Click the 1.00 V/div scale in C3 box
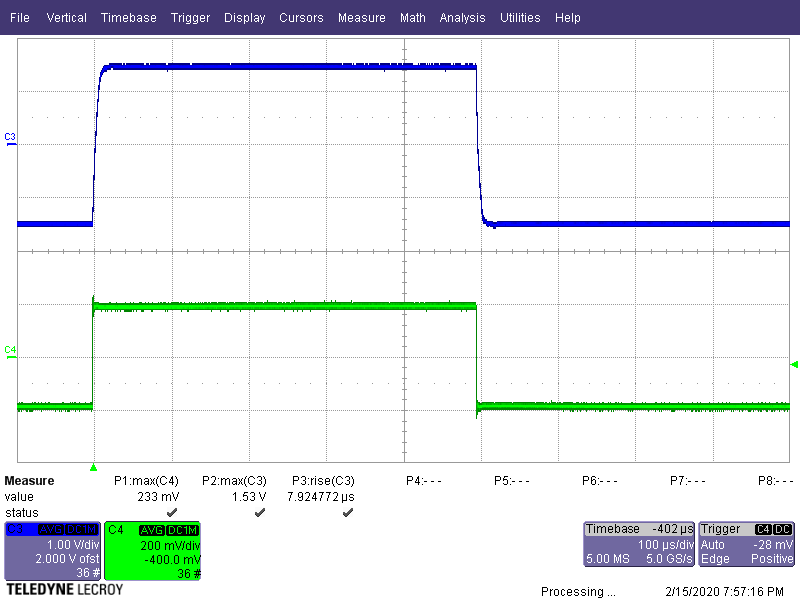The width and height of the screenshot is (800, 600). 73,545
